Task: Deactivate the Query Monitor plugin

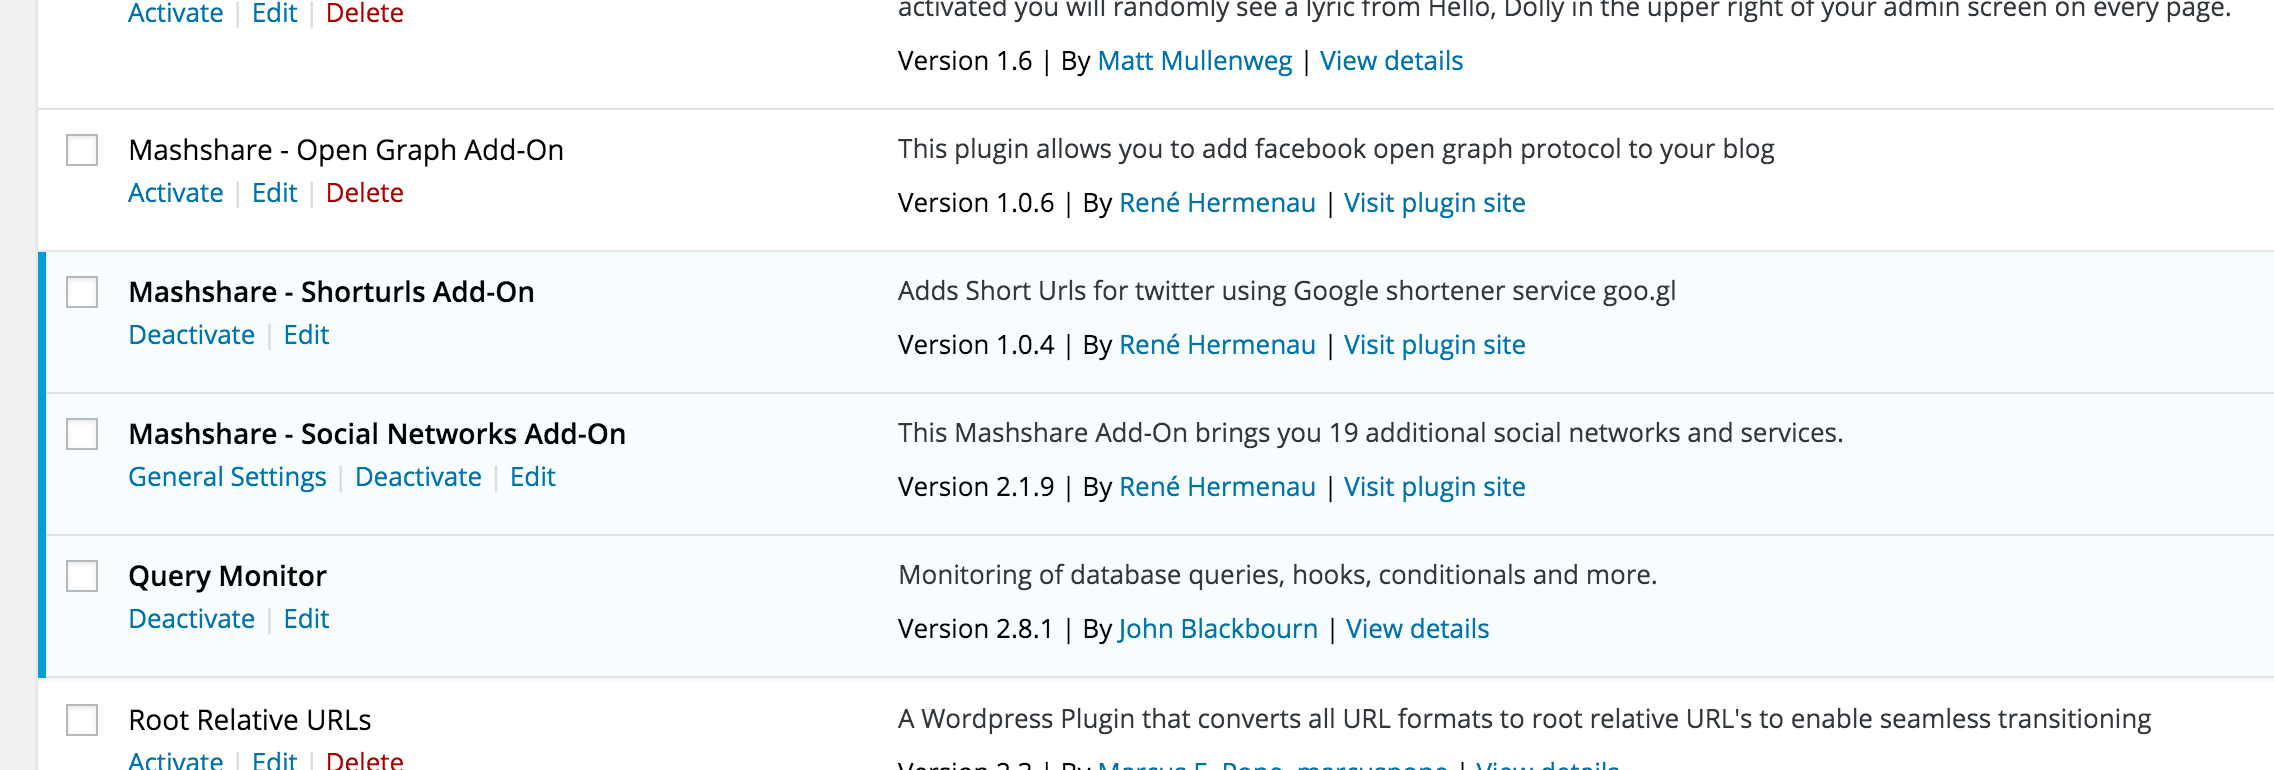Action: 192,619
